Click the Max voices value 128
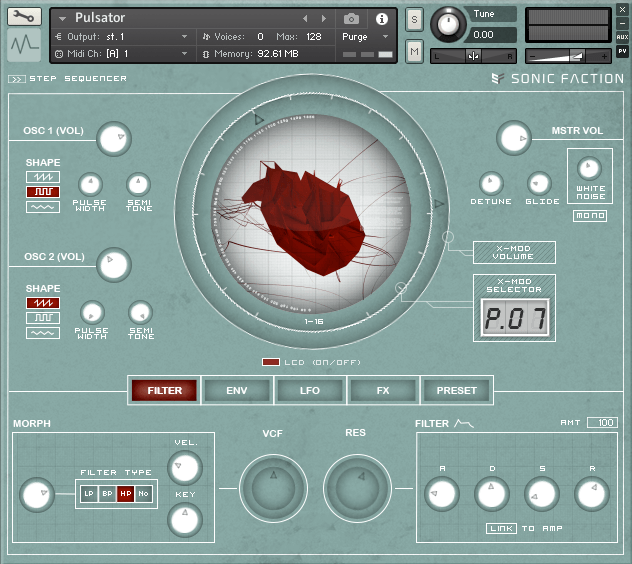Viewport: 632px width, 564px height. [x=314, y=37]
